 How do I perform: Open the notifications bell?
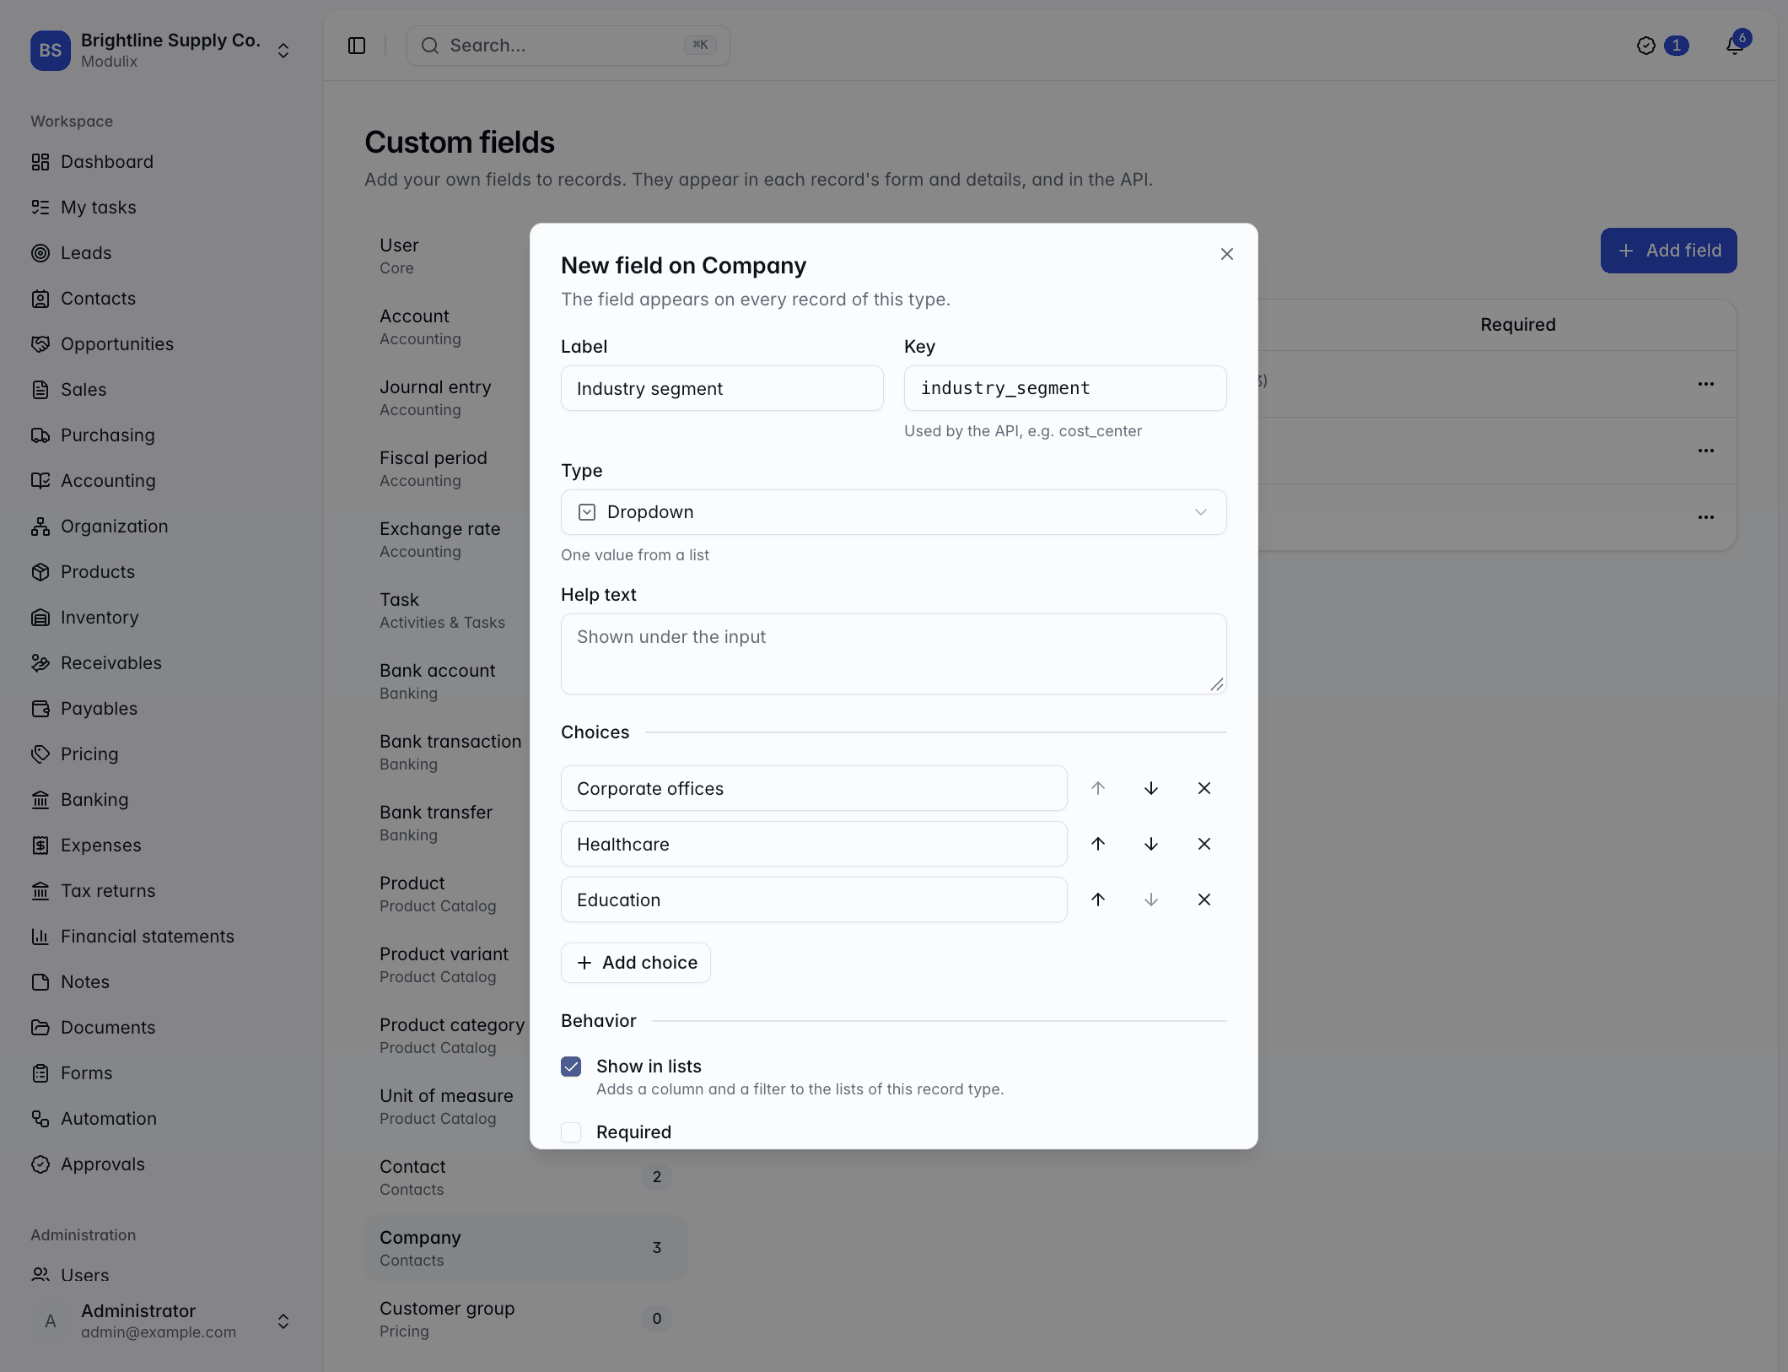1735,45
